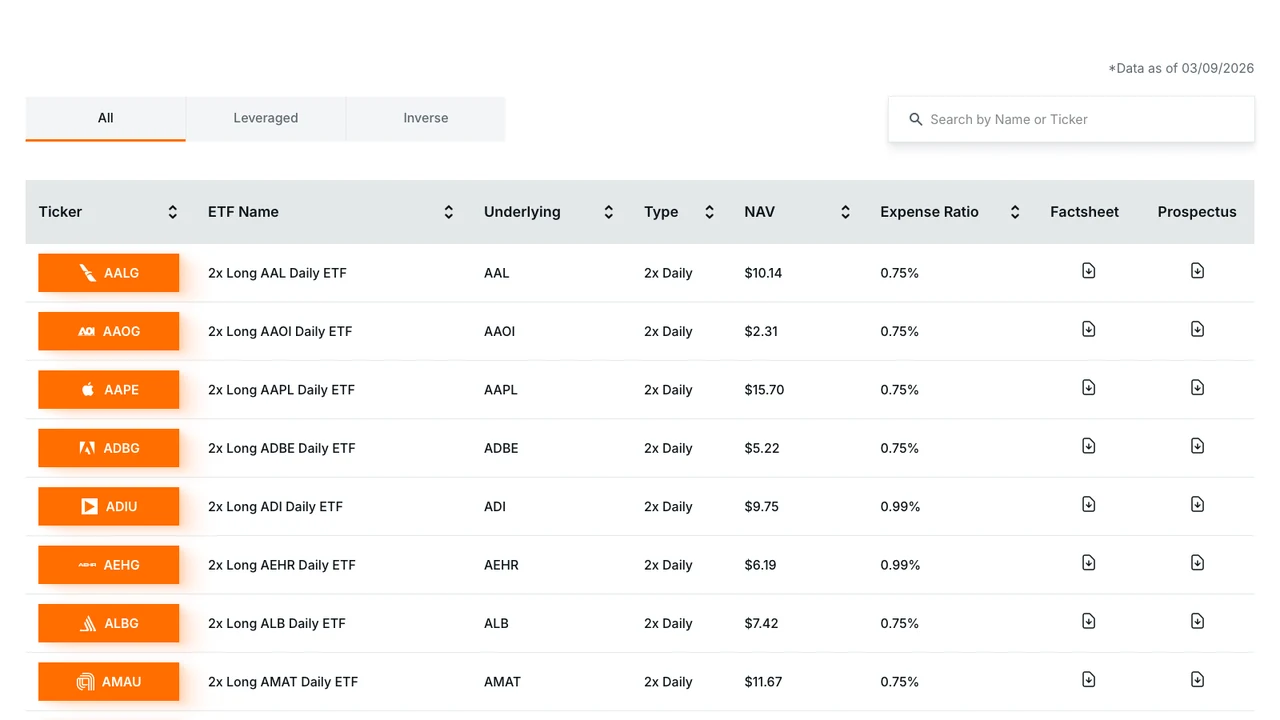Click '2x Long ADI Daily ETF' name
The height and width of the screenshot is (720, 1280).
pos(275,506)
